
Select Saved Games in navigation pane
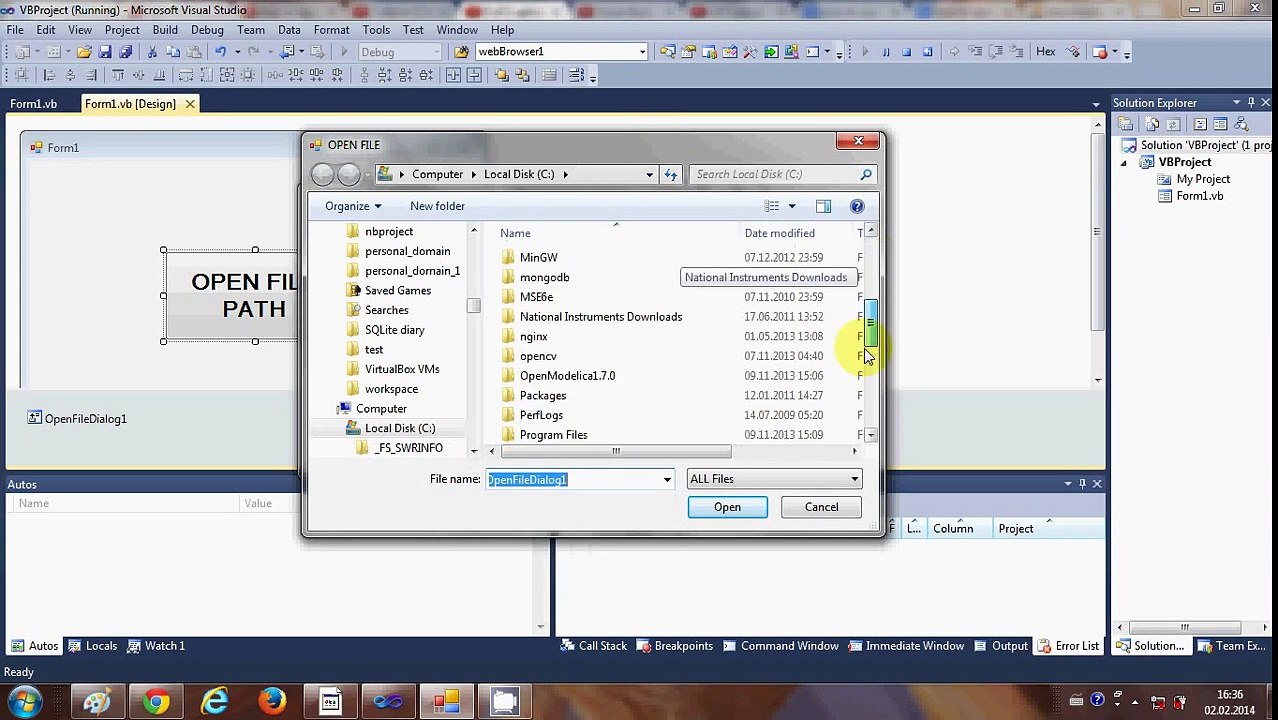[397, 290]
